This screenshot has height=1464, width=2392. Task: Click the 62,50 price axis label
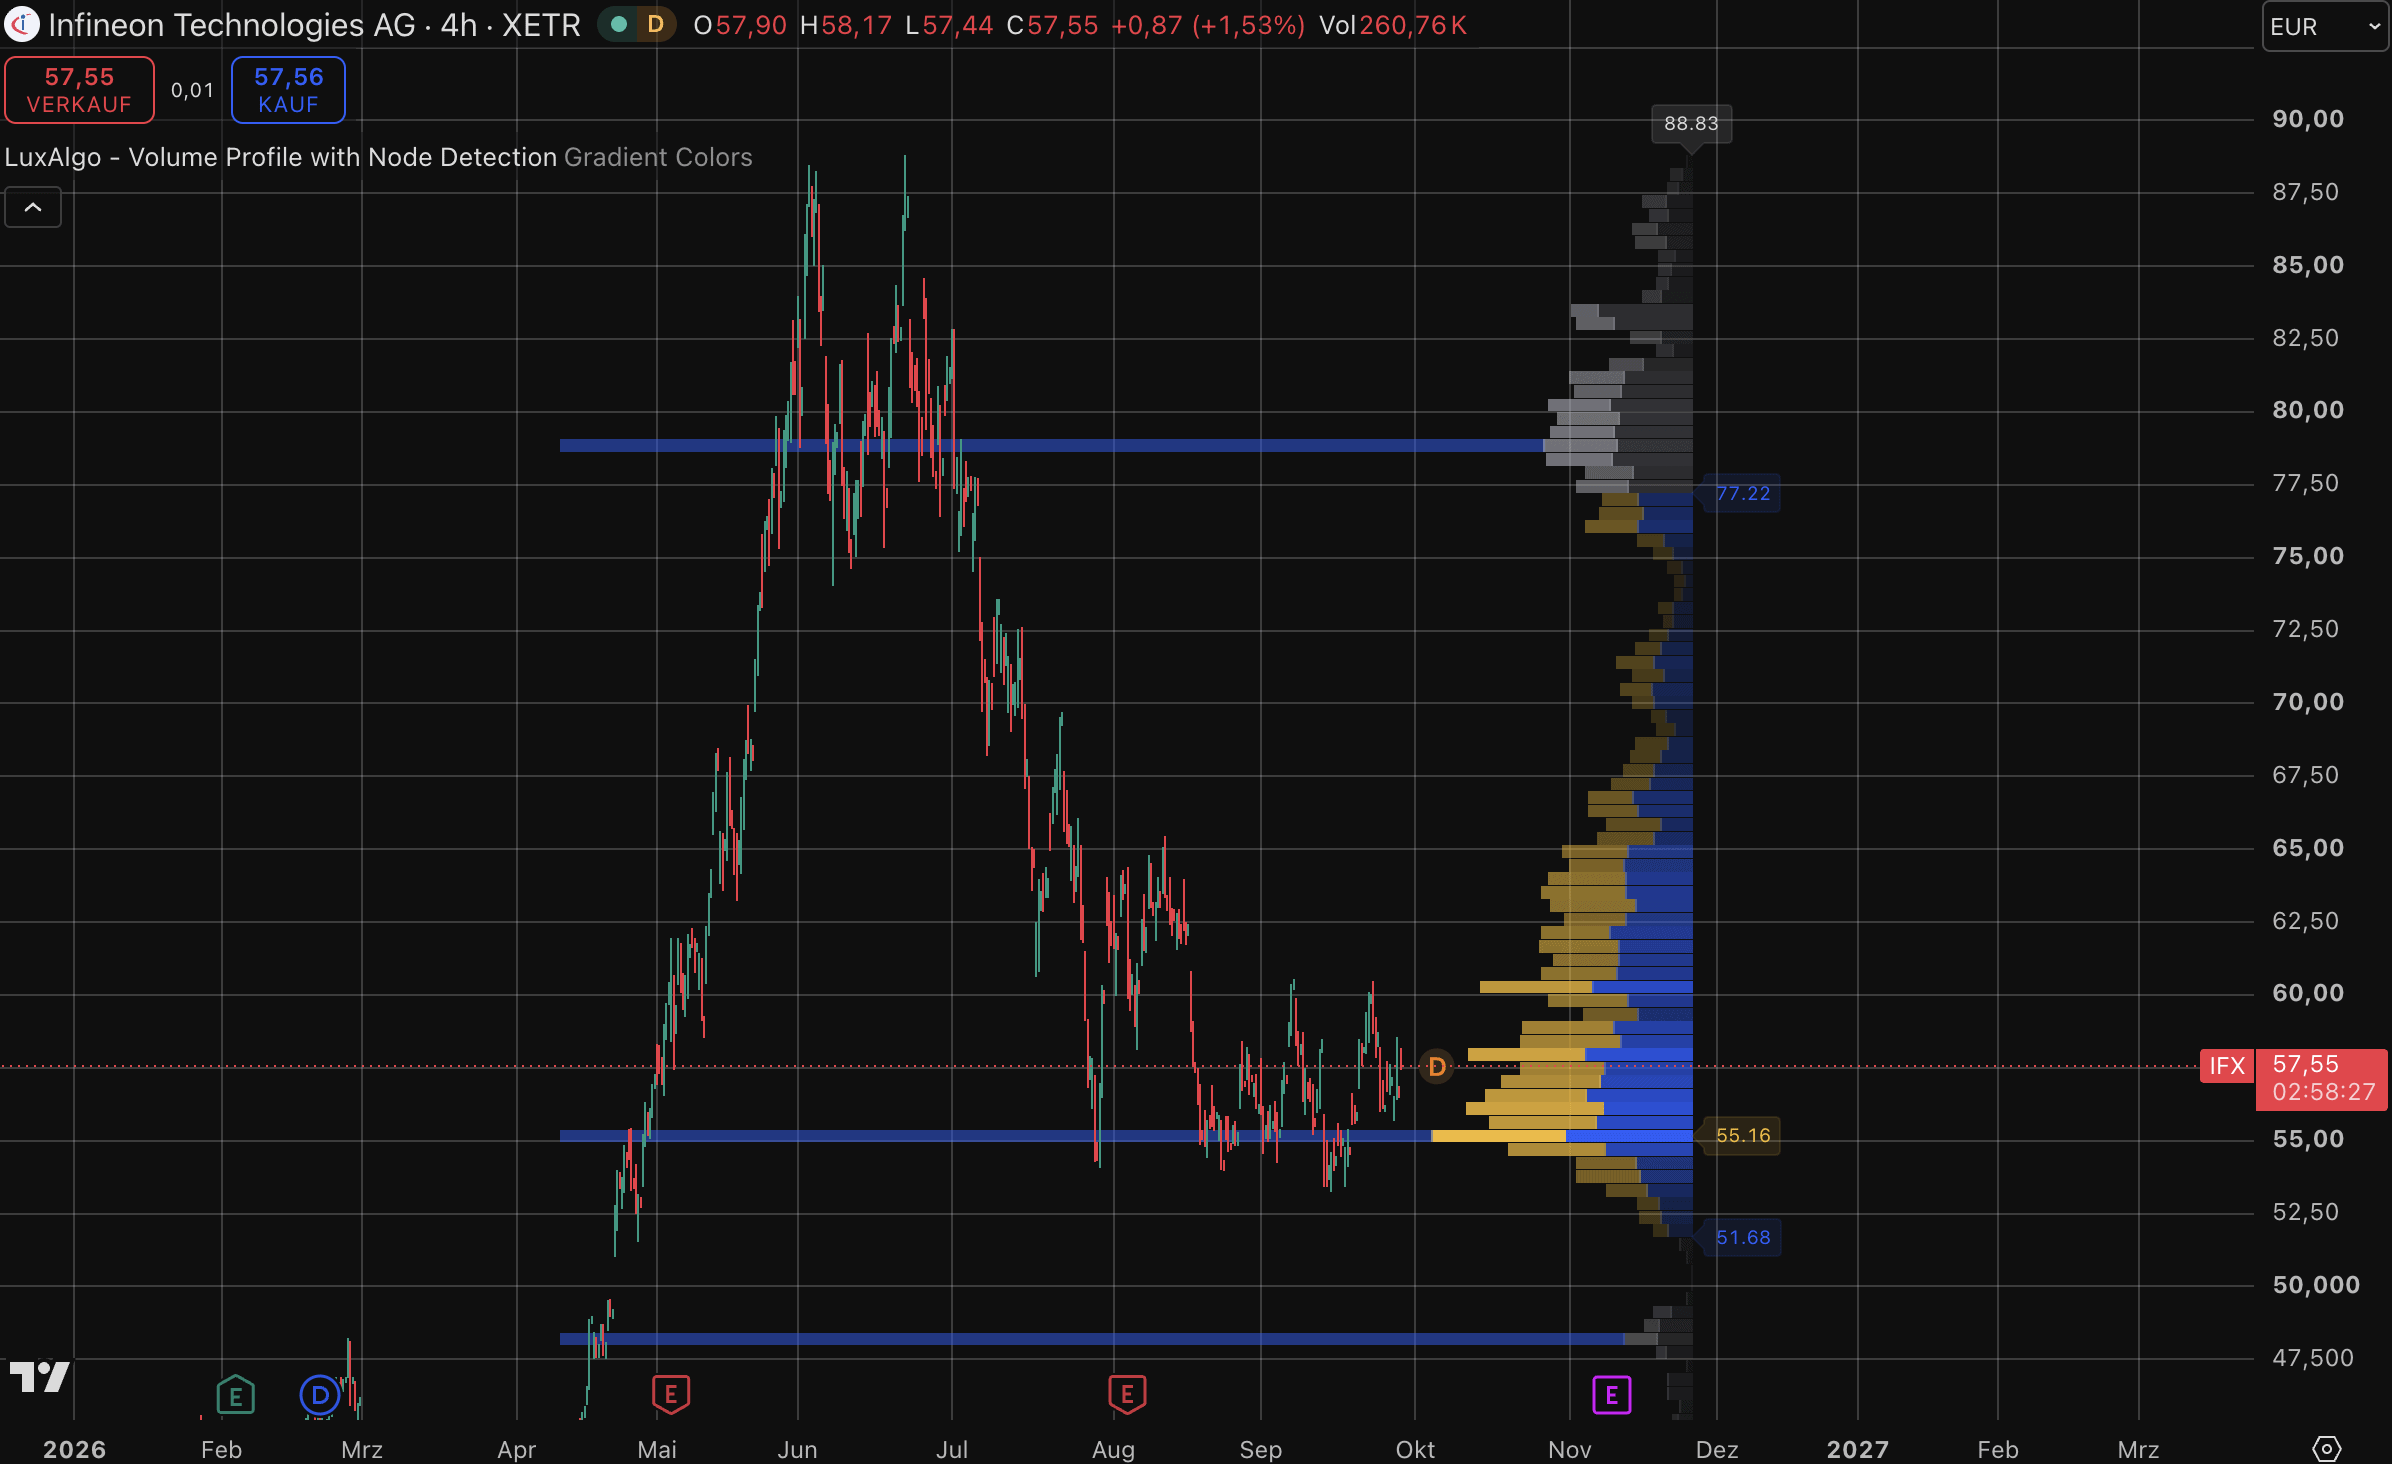tap(2306, 921)
